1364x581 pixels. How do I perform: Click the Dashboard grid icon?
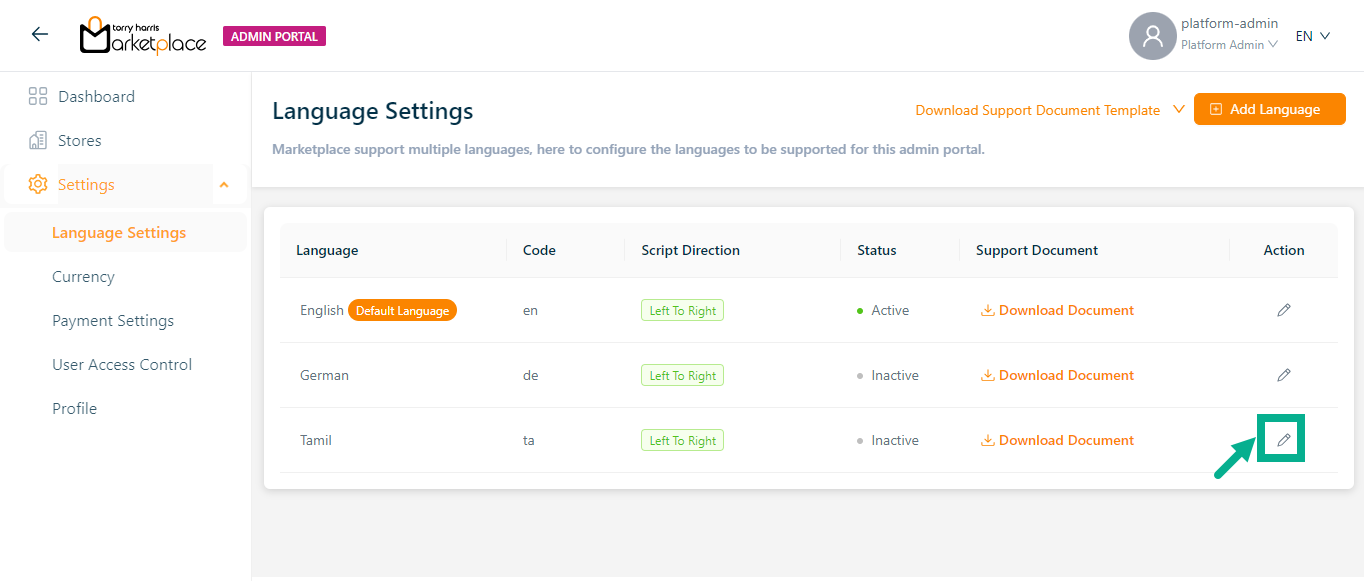[38, 97]
